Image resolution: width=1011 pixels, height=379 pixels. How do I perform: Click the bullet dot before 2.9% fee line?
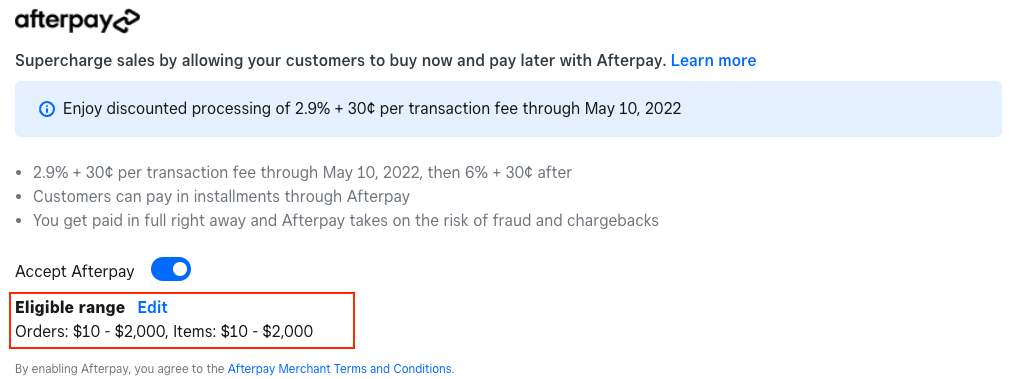[x=19, y=173]
